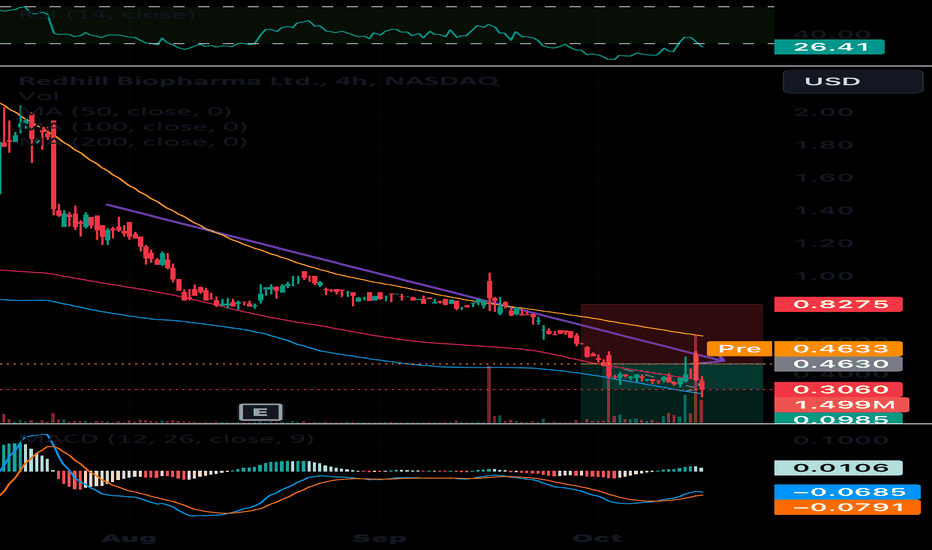Screen dimensions: 932x550
Task: Click the 2.00 price axis label
Action: click(x=824, y=112)
